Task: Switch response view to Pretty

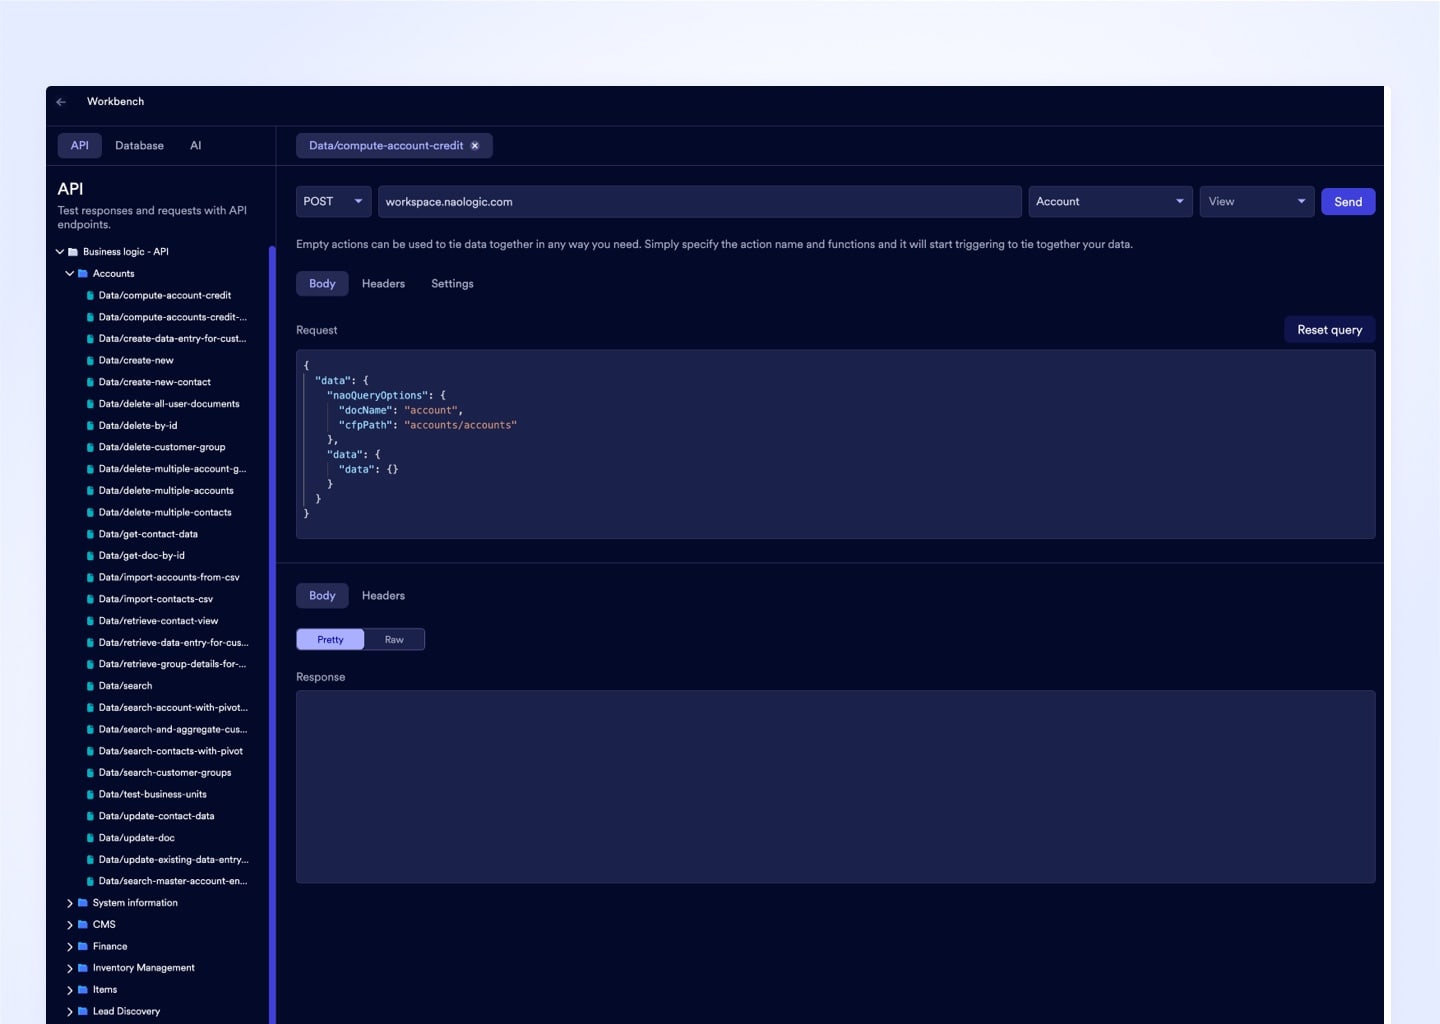Action: tap(330, 640)
